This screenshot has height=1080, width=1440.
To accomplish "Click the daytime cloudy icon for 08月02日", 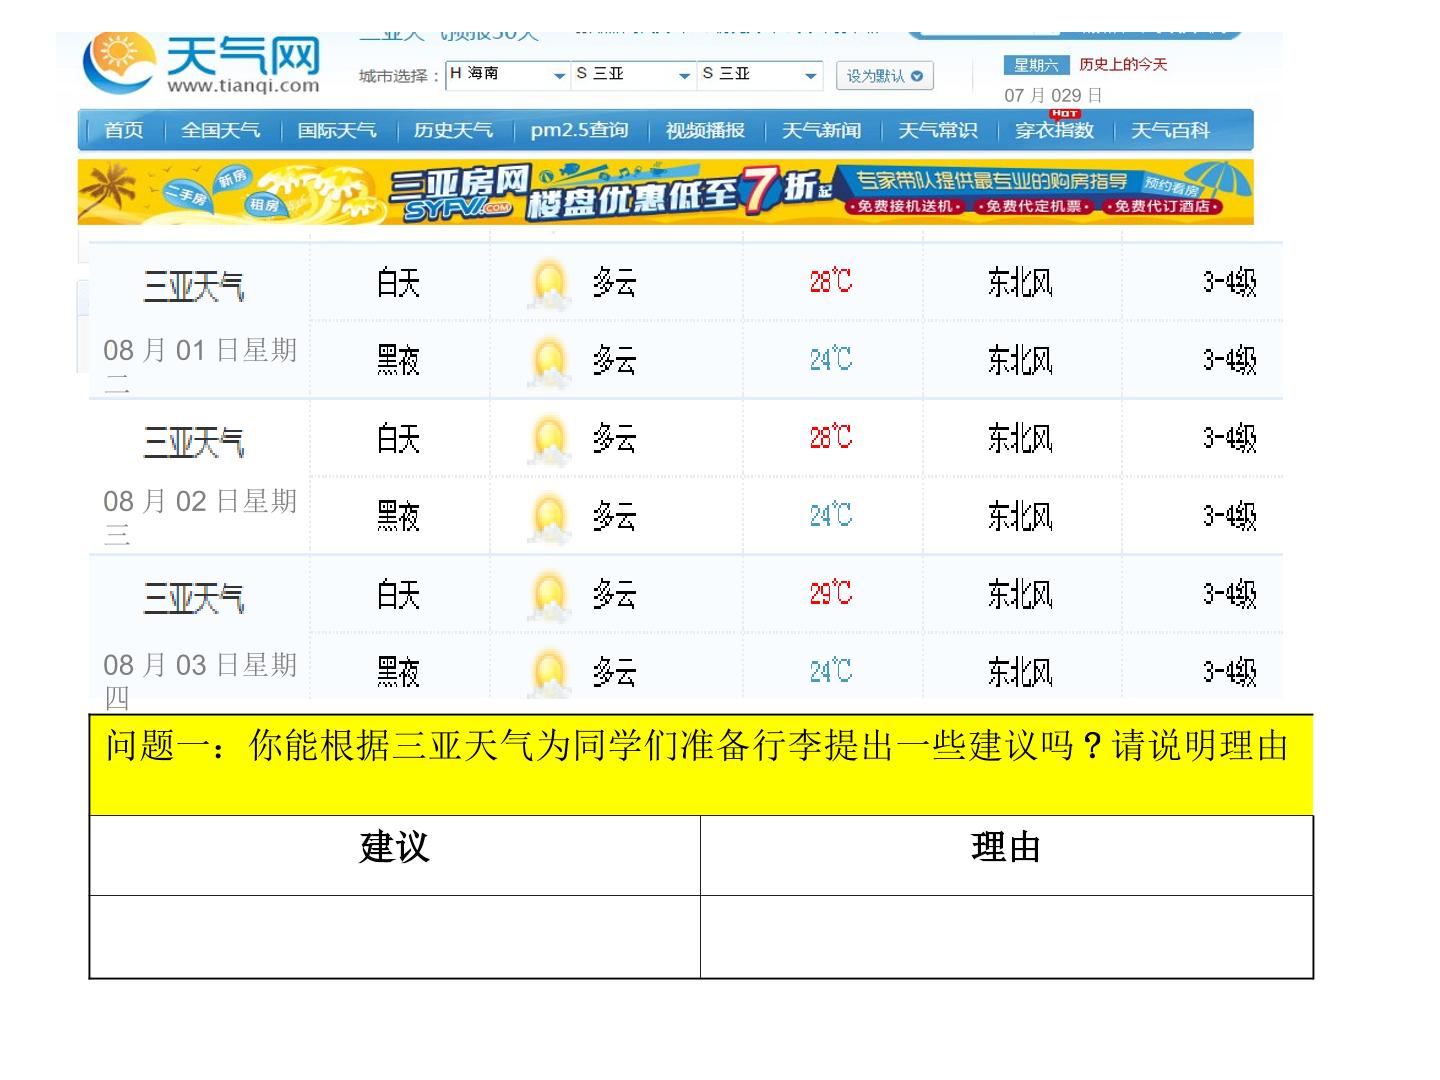I will pyautogui.click(x=549, y=439).
